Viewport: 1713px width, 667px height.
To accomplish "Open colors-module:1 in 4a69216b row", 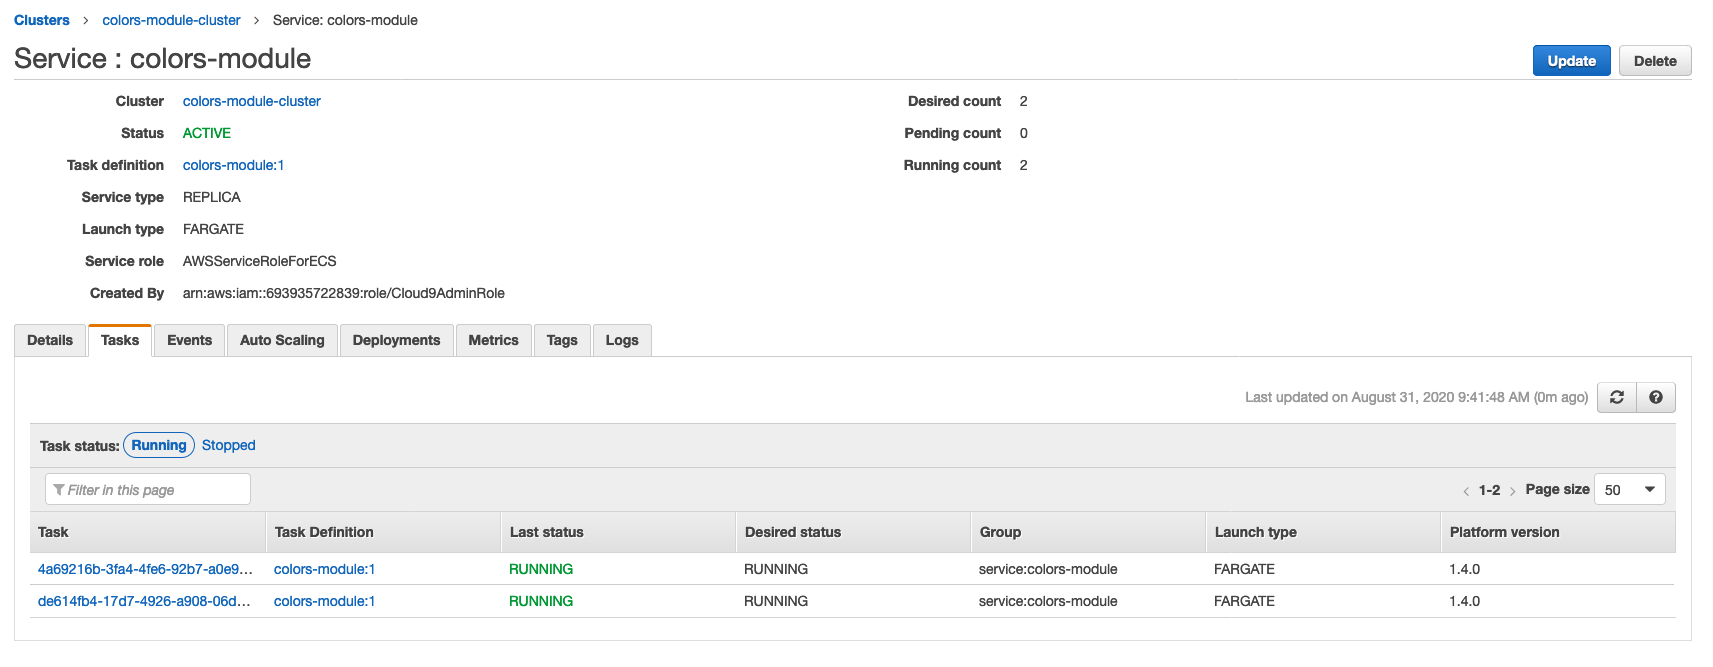I will tap(324, 569).
